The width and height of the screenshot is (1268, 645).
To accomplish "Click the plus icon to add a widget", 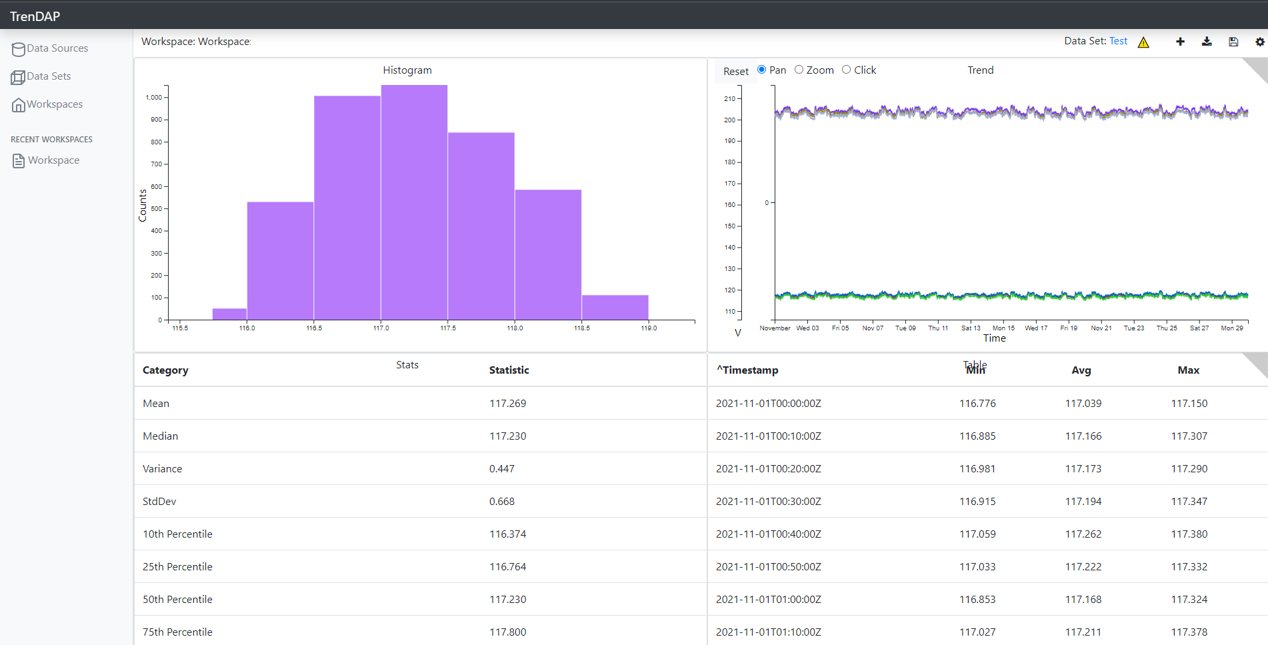I will [1180, 42].
